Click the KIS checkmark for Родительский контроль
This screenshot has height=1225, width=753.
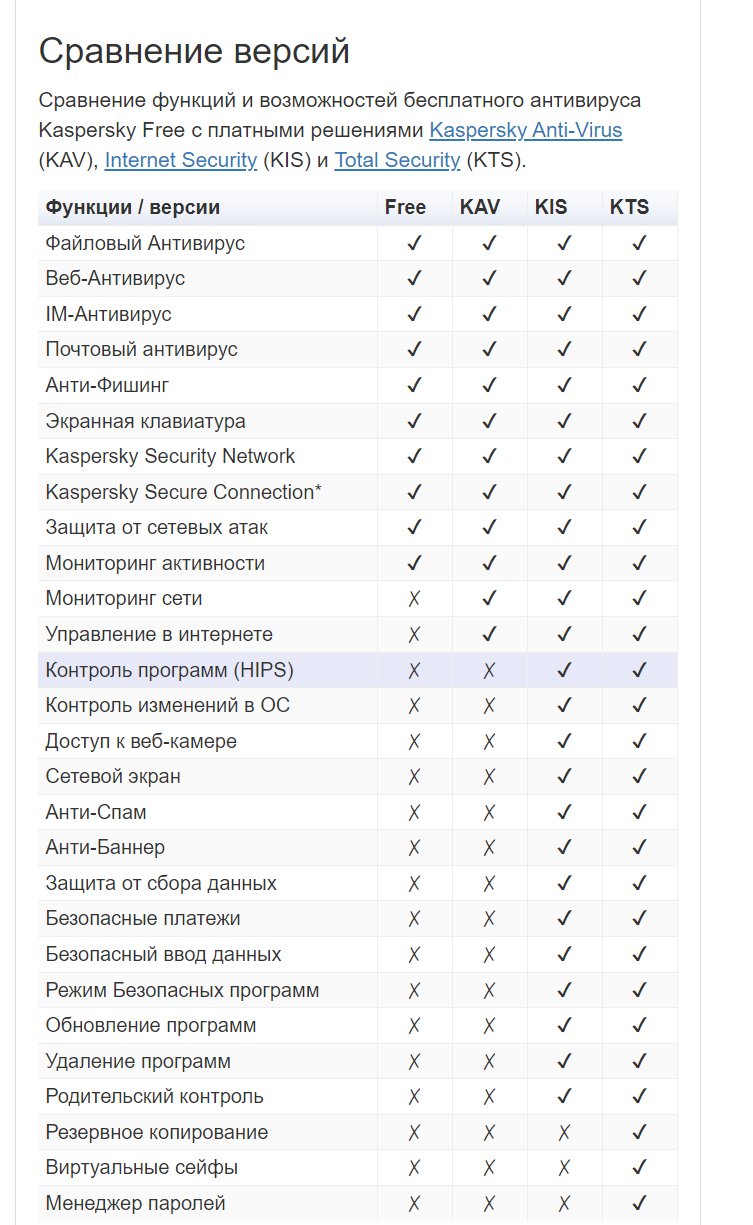click(564, 1097)
